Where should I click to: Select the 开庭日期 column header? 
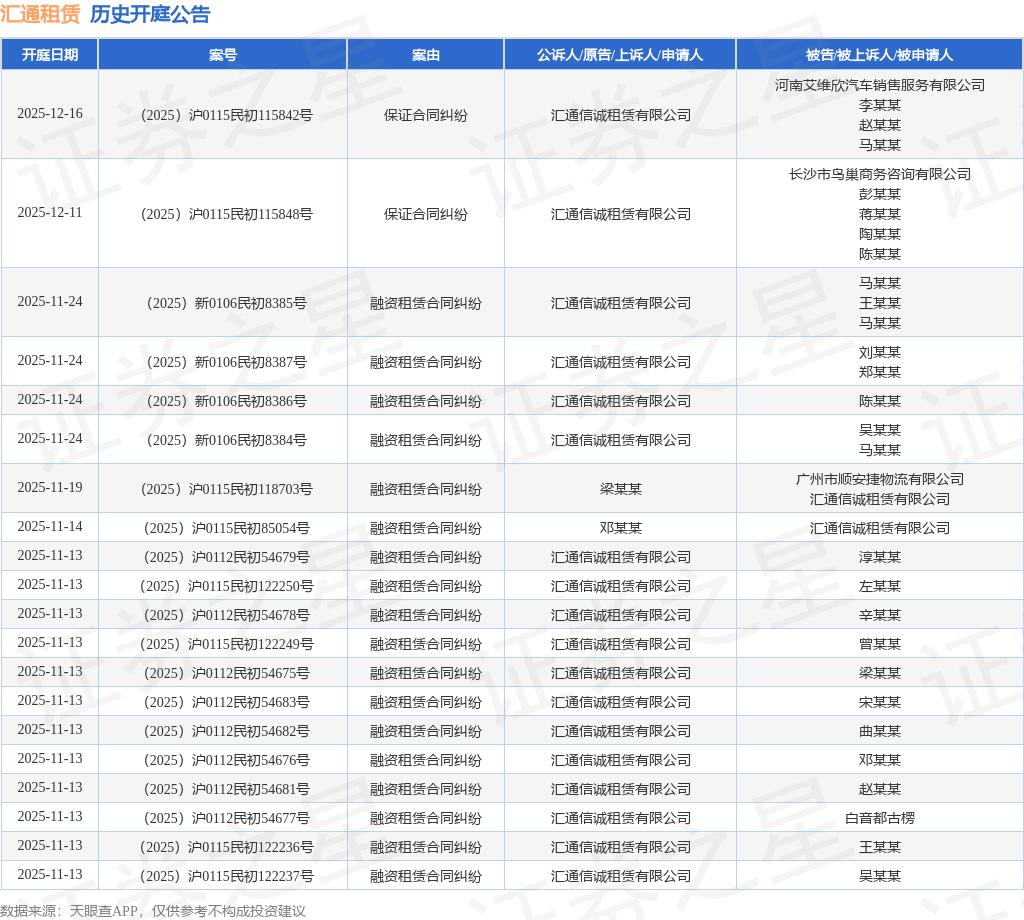coord(50,55)
